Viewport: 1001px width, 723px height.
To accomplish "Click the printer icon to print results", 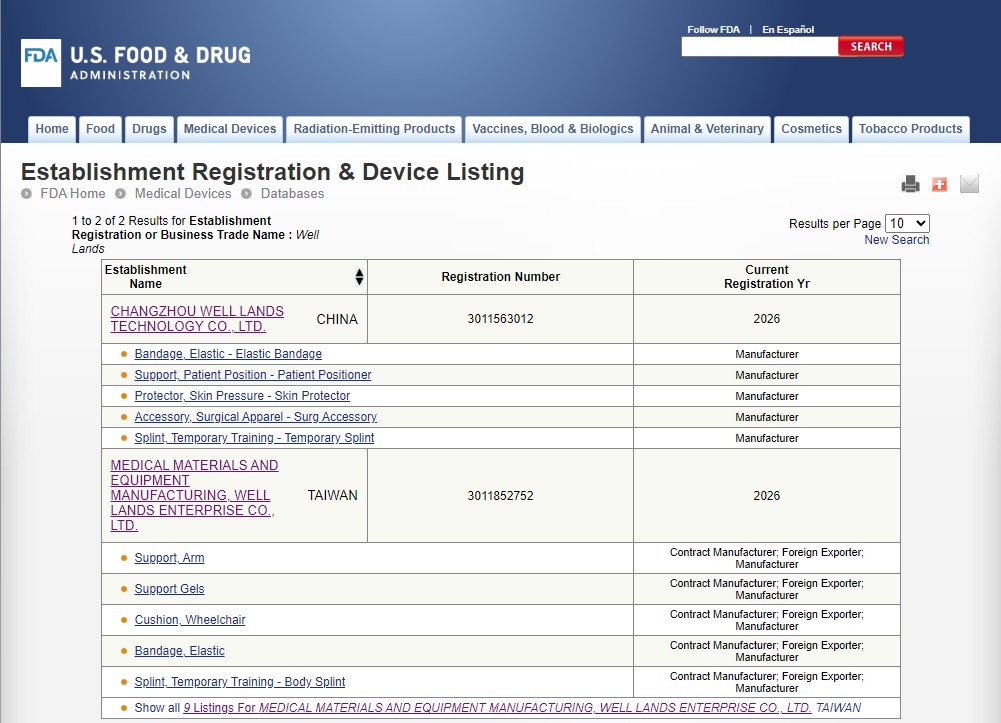I will [910, 184].
